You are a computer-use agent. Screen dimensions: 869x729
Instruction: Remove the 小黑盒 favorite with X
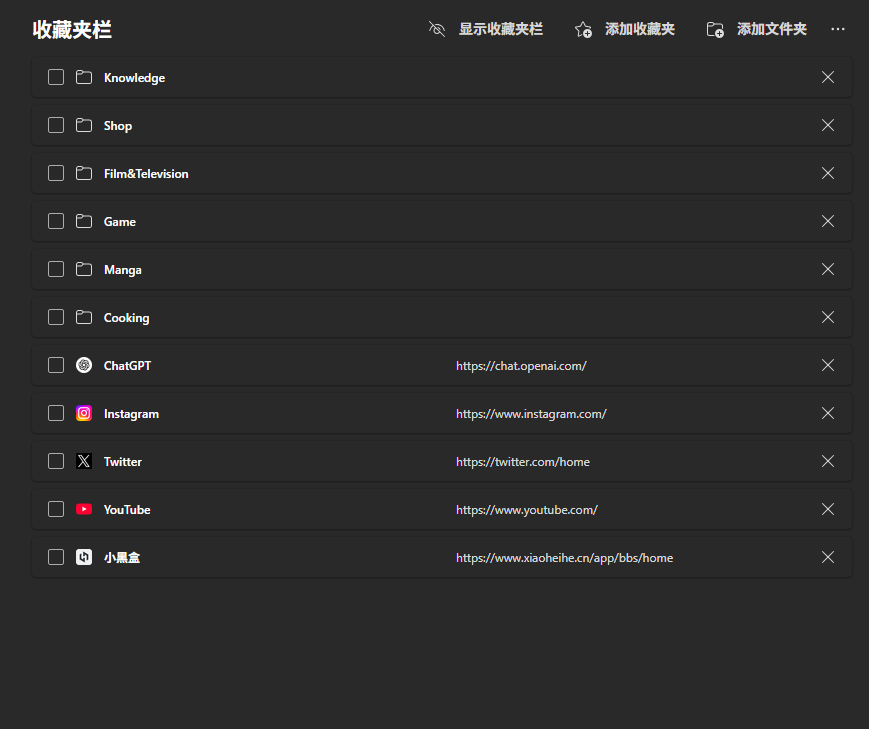[x=828, y=557]
